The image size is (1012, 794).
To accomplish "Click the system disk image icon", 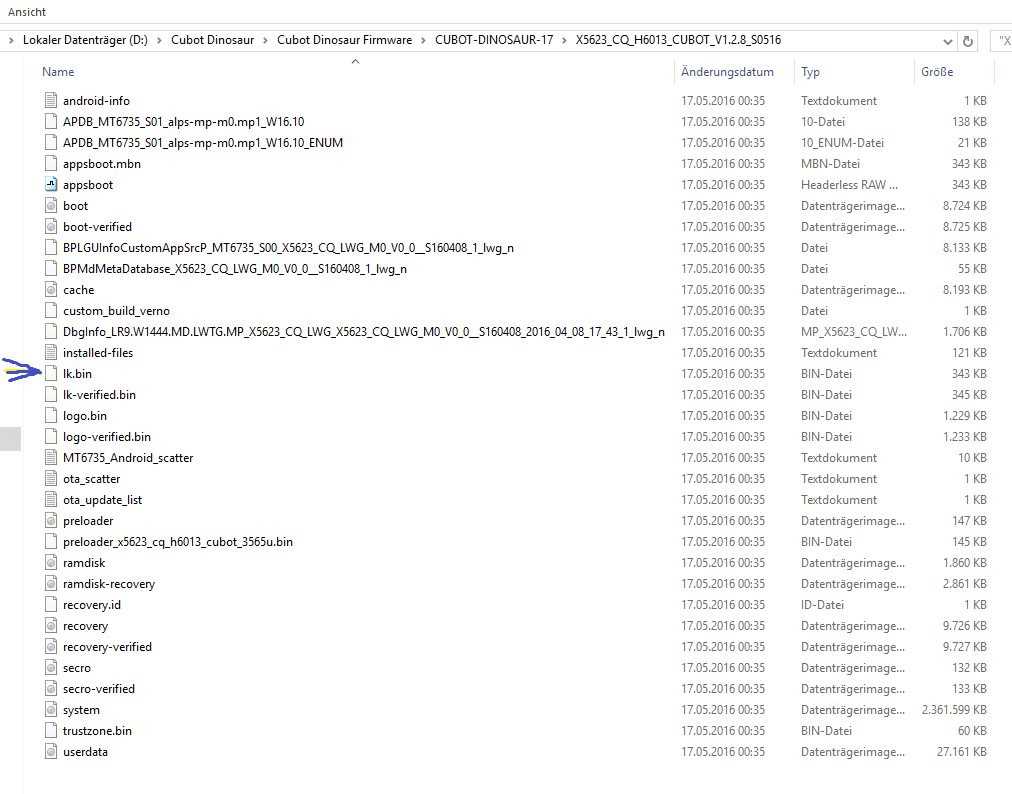I will pyautogui.click(x=51, y=709).
